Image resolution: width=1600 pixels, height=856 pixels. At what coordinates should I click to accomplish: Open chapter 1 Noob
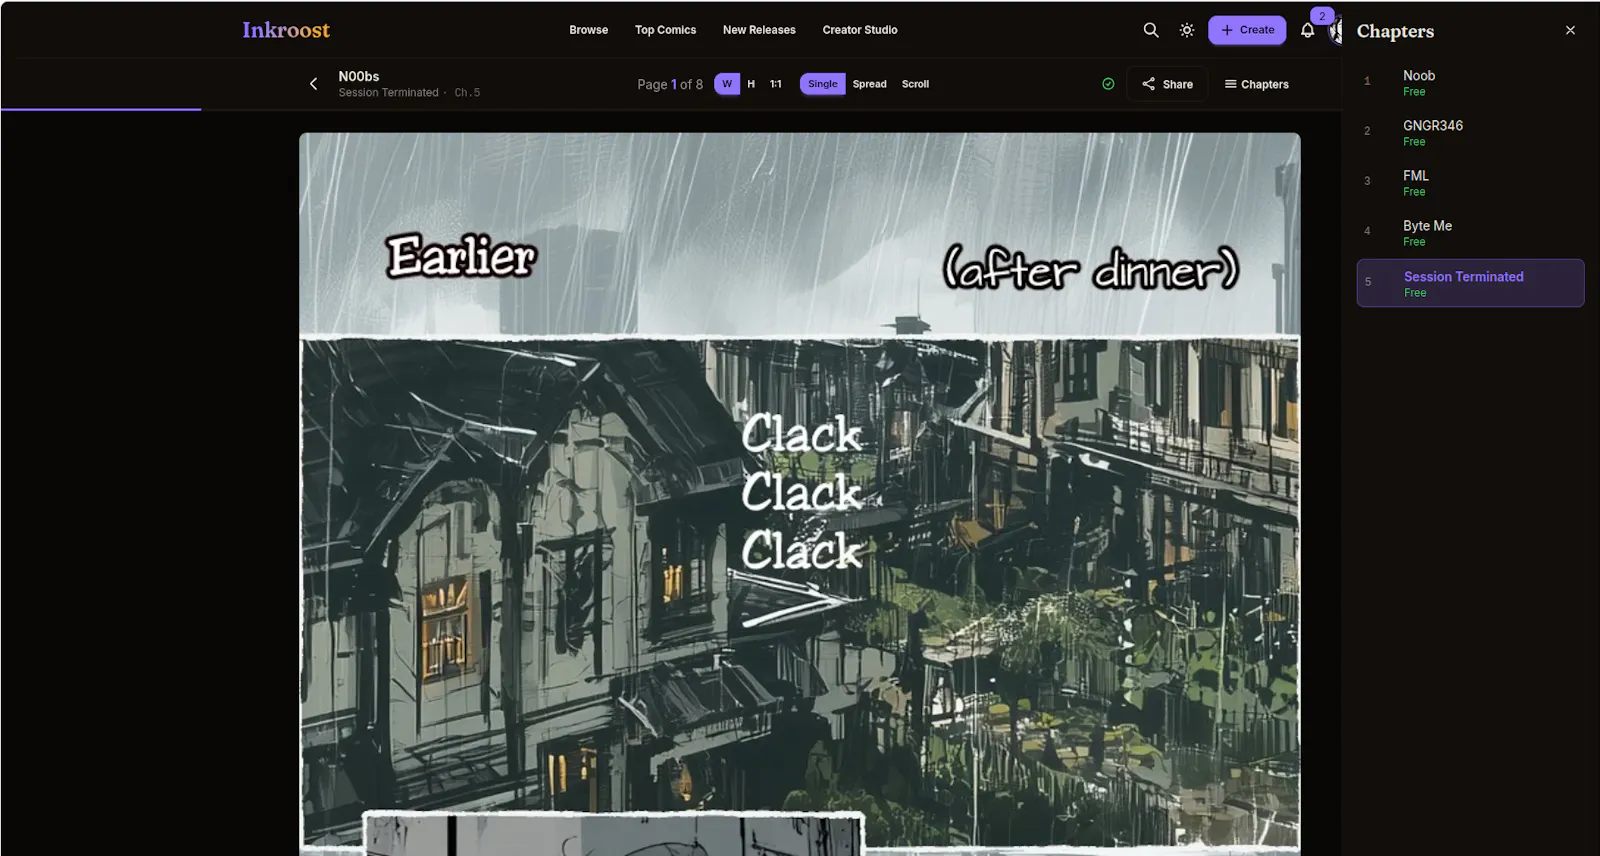(1470, 83)
